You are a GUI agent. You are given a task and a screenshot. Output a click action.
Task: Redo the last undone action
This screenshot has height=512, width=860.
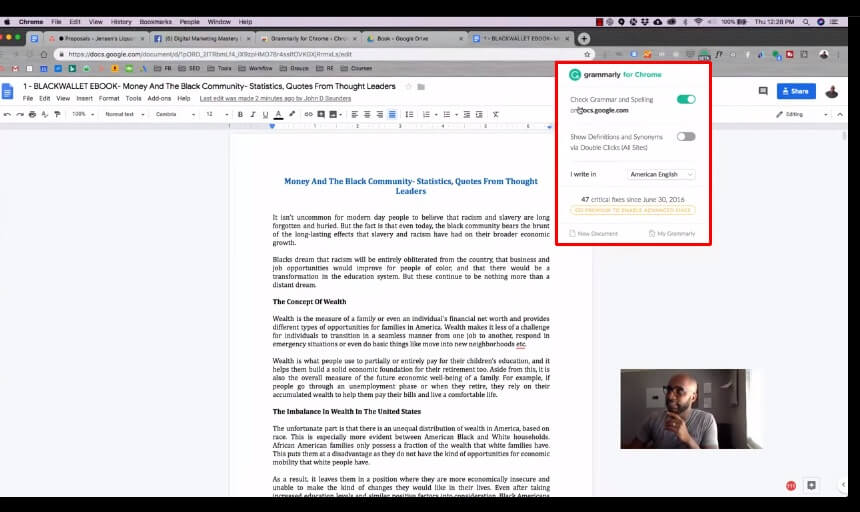[x=20, y=115]
